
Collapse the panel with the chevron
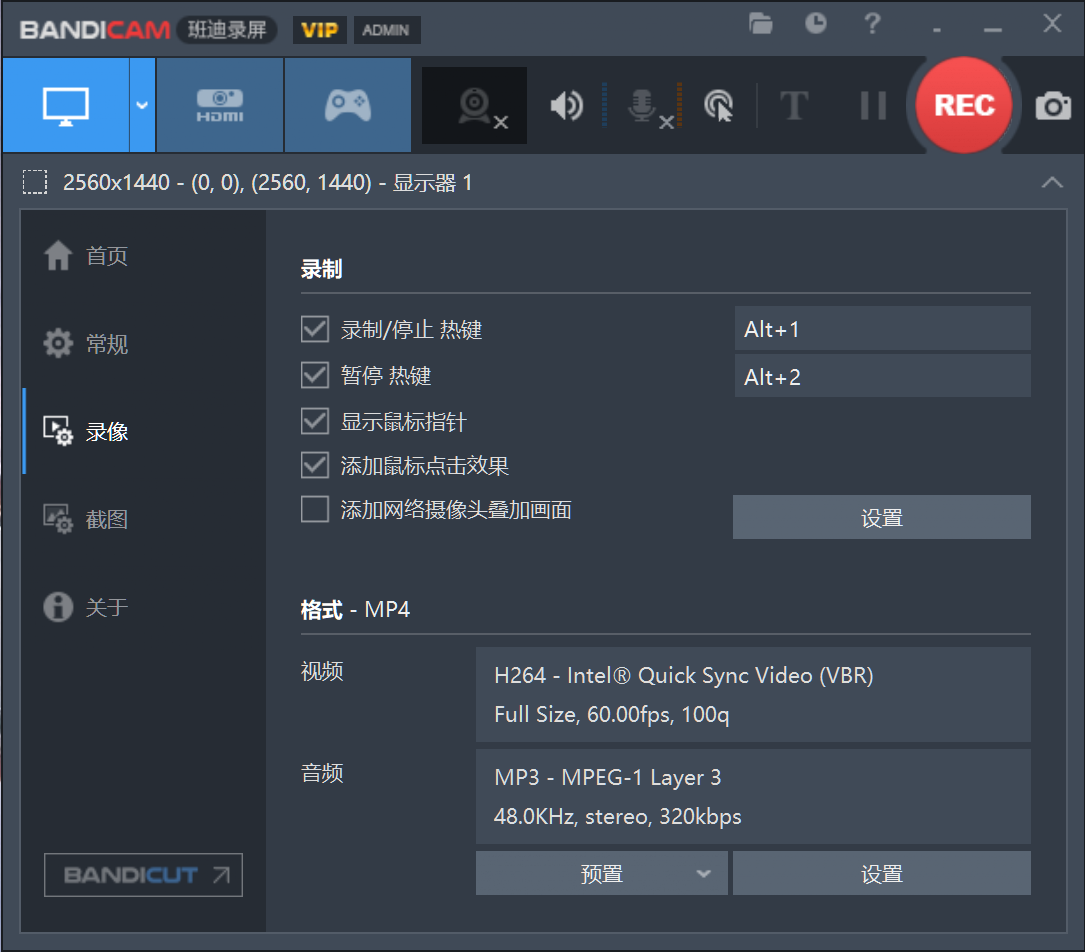(x=1052, y=182)
